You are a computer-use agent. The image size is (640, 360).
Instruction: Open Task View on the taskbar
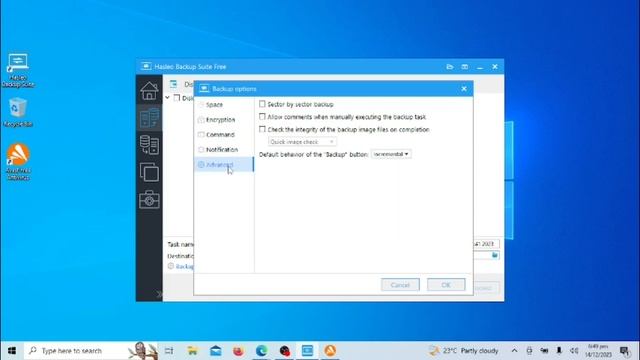coord(169,351)
